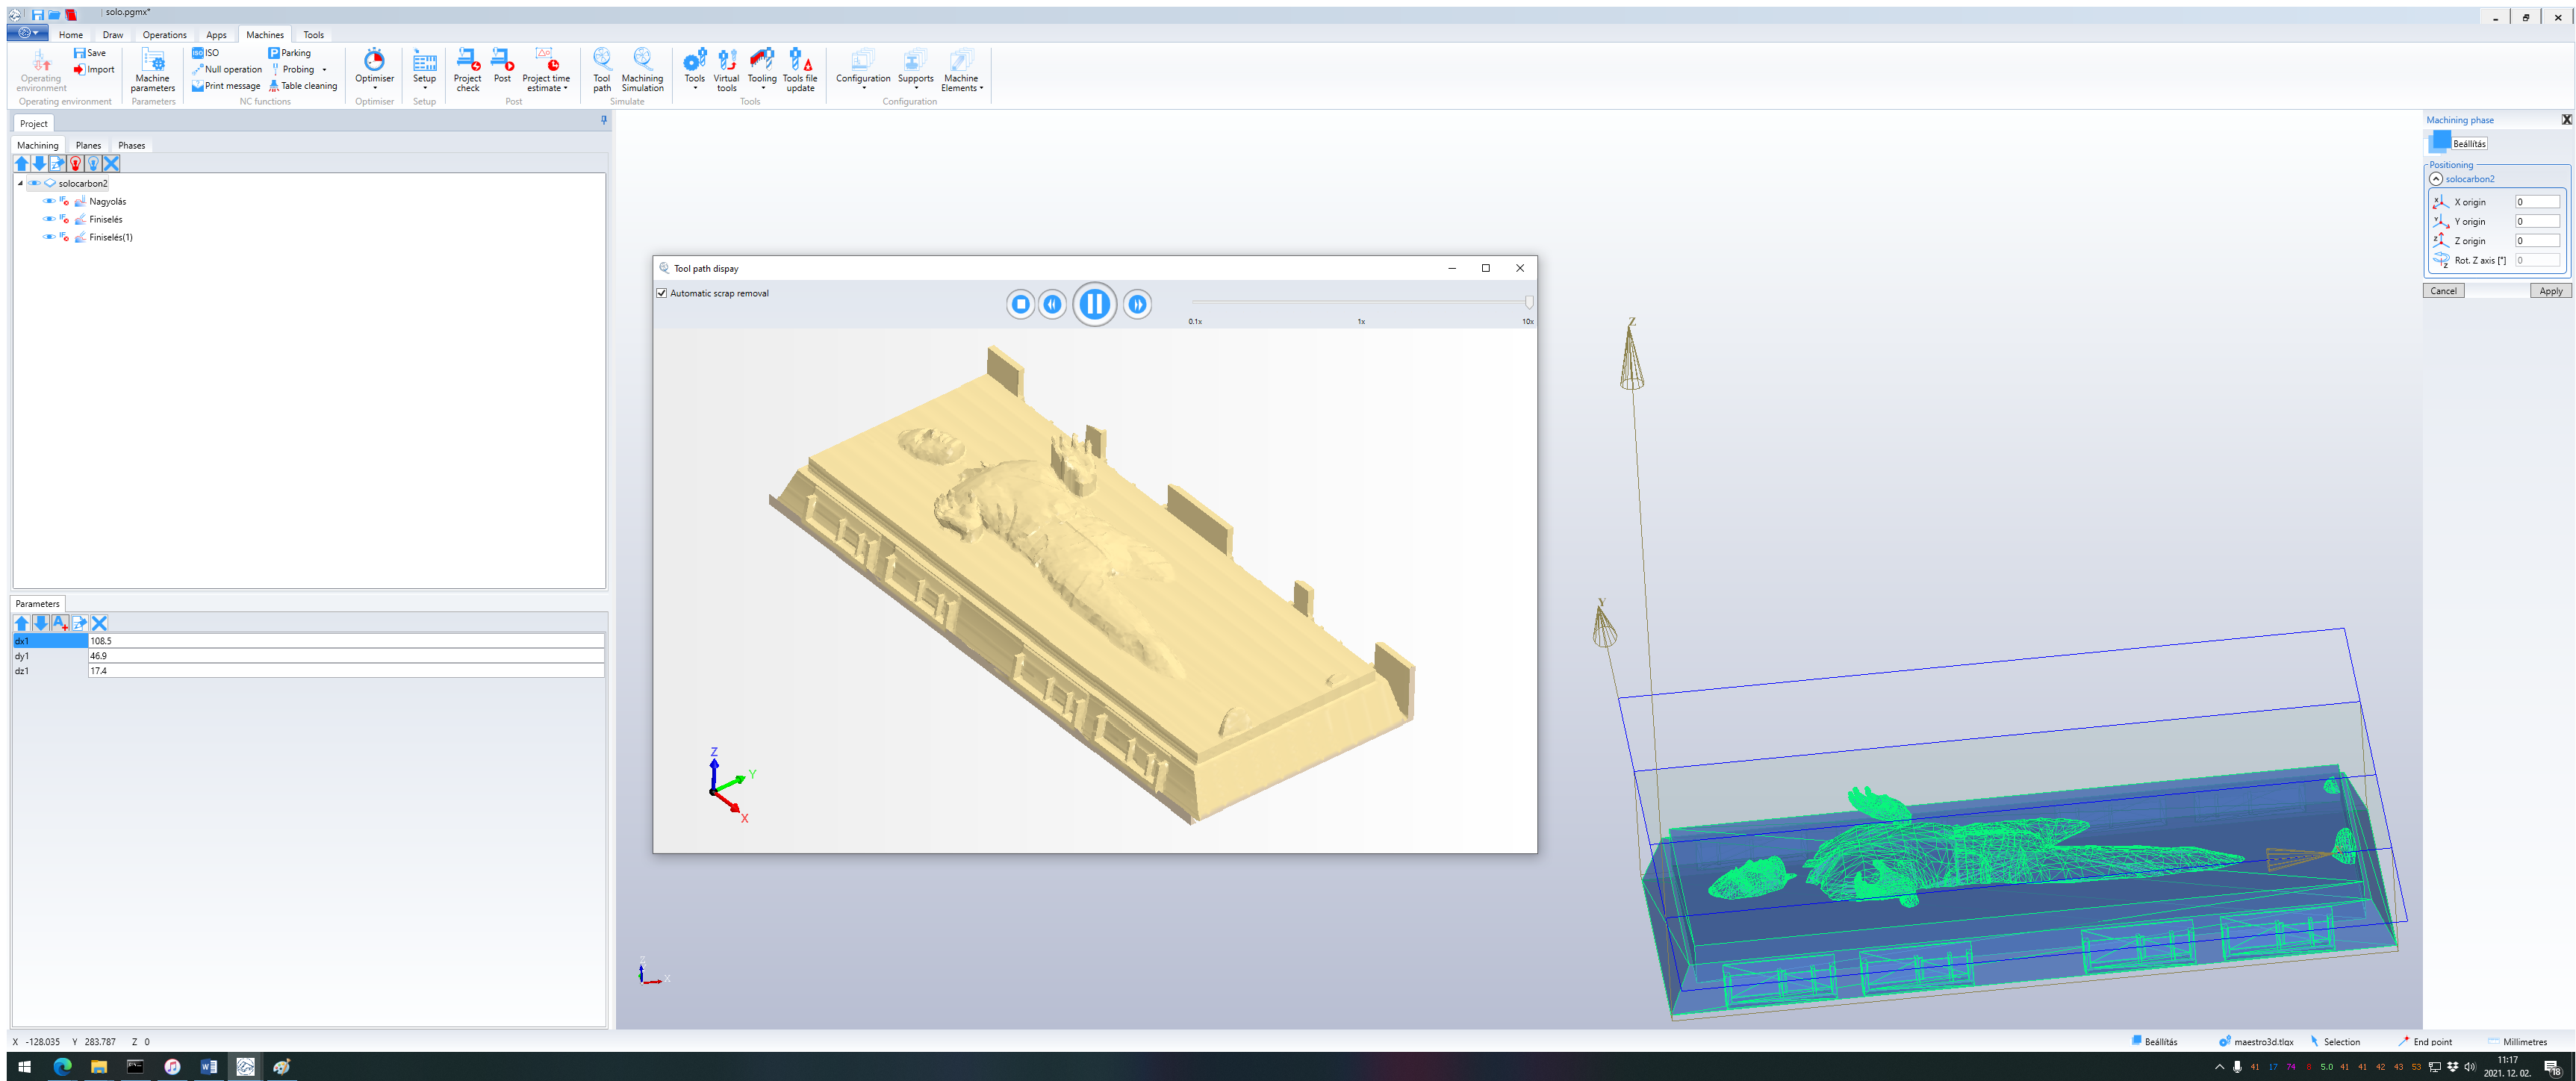This screenshot has height=1081, width=2576.
Task: Add a Null operation
Action: (x=227, y=69)
